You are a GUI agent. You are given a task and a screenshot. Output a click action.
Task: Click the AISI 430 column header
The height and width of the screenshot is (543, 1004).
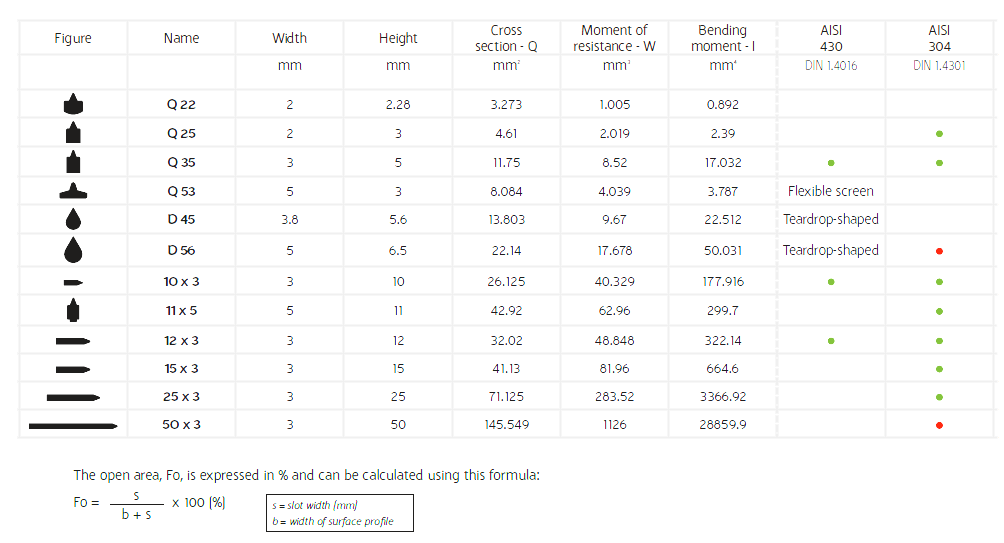point(830,38)
